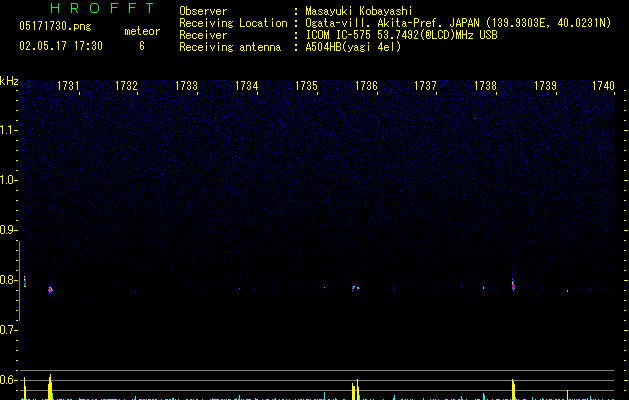The width and height of the screenshot is (629, 400).
Task: Click the 1.0 kHz frequency label
Action: tap(8, 180)
